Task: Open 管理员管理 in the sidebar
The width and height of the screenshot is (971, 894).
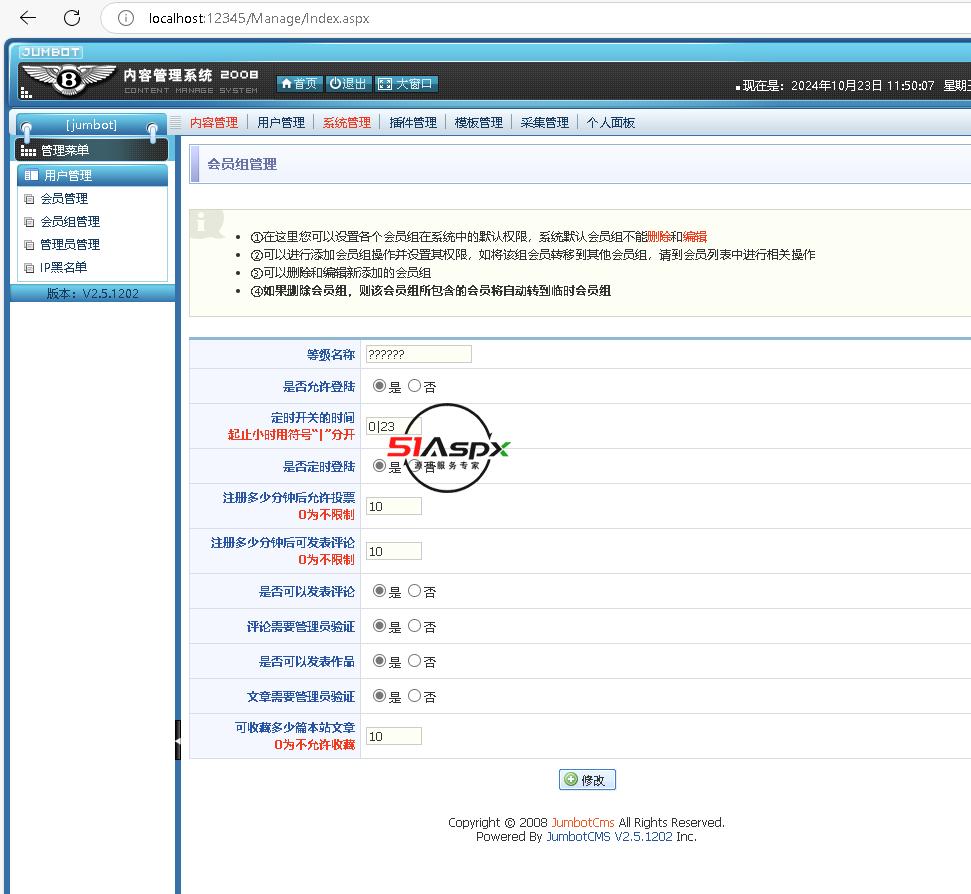Action: point(69,245)
